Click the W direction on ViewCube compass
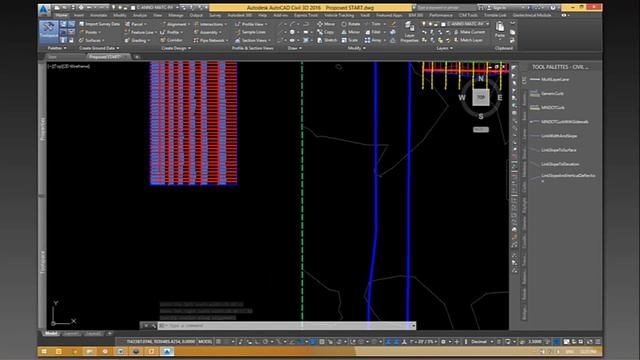The width and height of the screenshot is (640, 360). pos(462,98)
